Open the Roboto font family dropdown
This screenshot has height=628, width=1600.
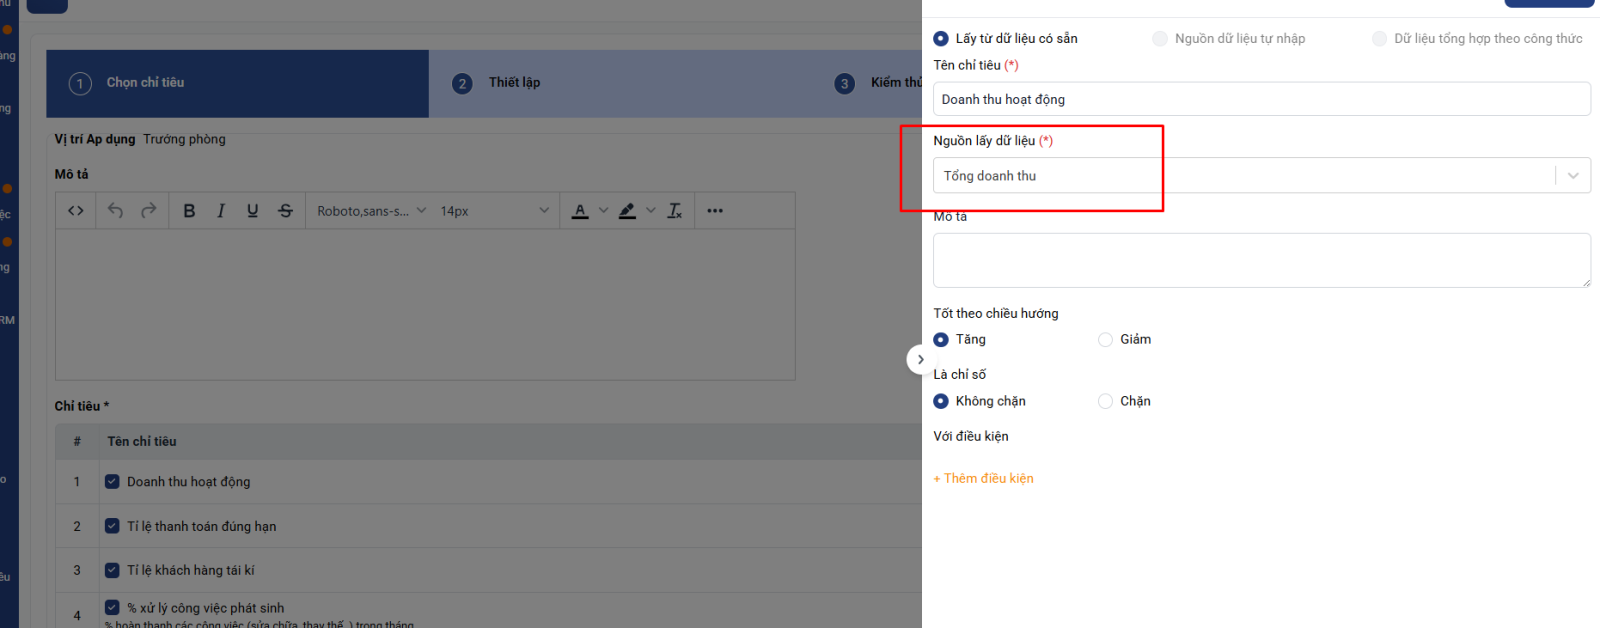[x=371, y=211]
